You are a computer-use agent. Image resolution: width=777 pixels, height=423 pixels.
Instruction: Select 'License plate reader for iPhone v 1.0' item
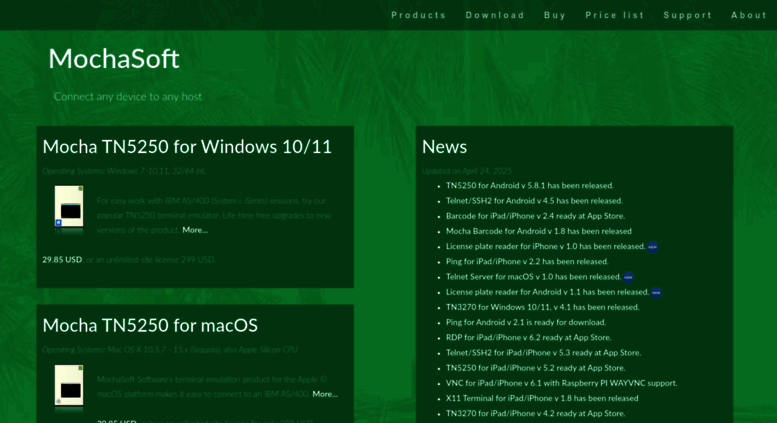point(546,246)
